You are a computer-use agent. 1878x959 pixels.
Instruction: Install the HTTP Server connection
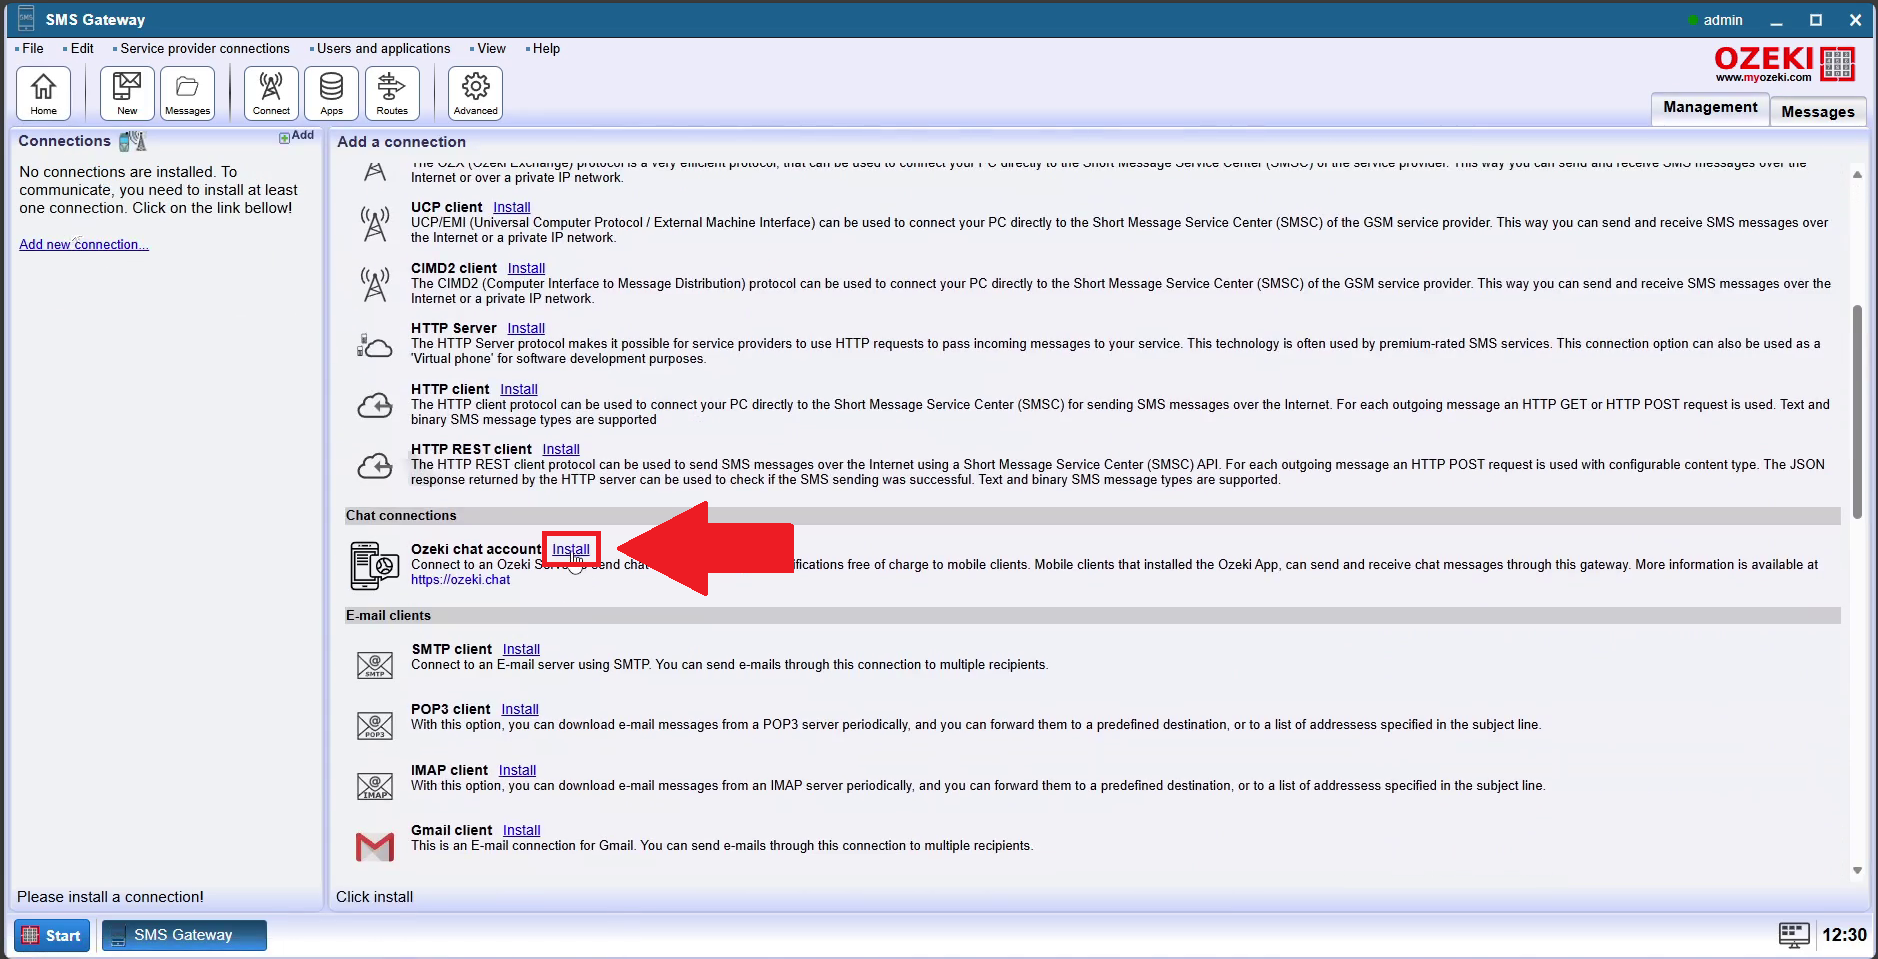click(x=526, y=328)
